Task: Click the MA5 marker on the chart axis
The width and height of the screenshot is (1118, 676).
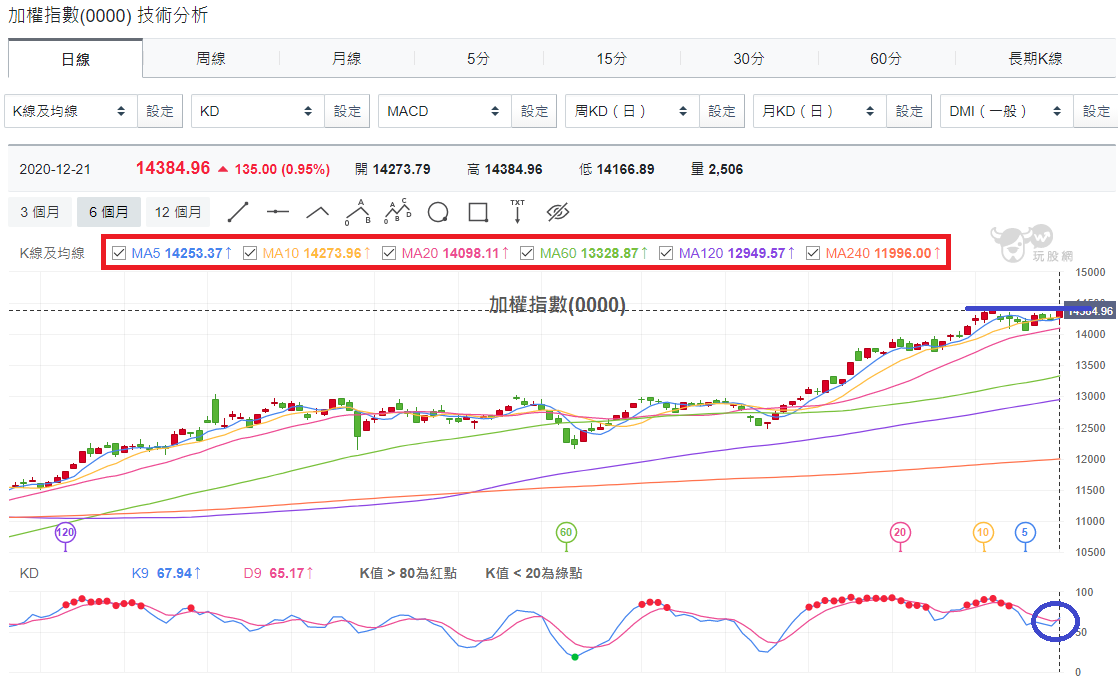Action: pos(1025,532)
